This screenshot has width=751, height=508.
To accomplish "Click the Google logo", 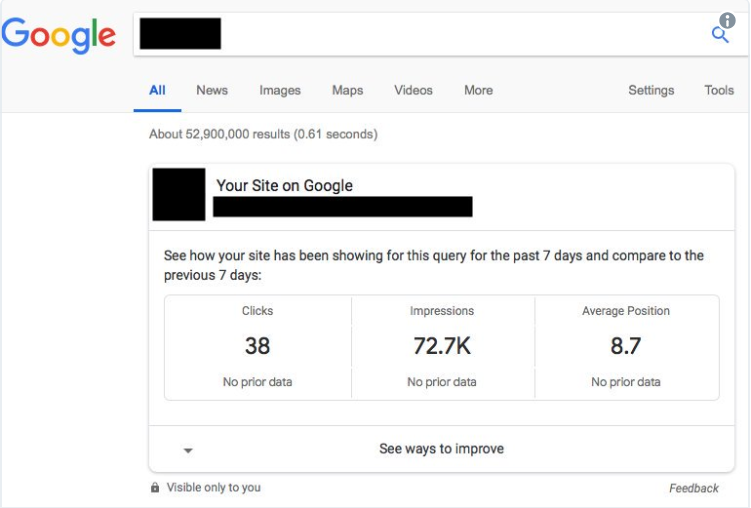I will [59, 35].
